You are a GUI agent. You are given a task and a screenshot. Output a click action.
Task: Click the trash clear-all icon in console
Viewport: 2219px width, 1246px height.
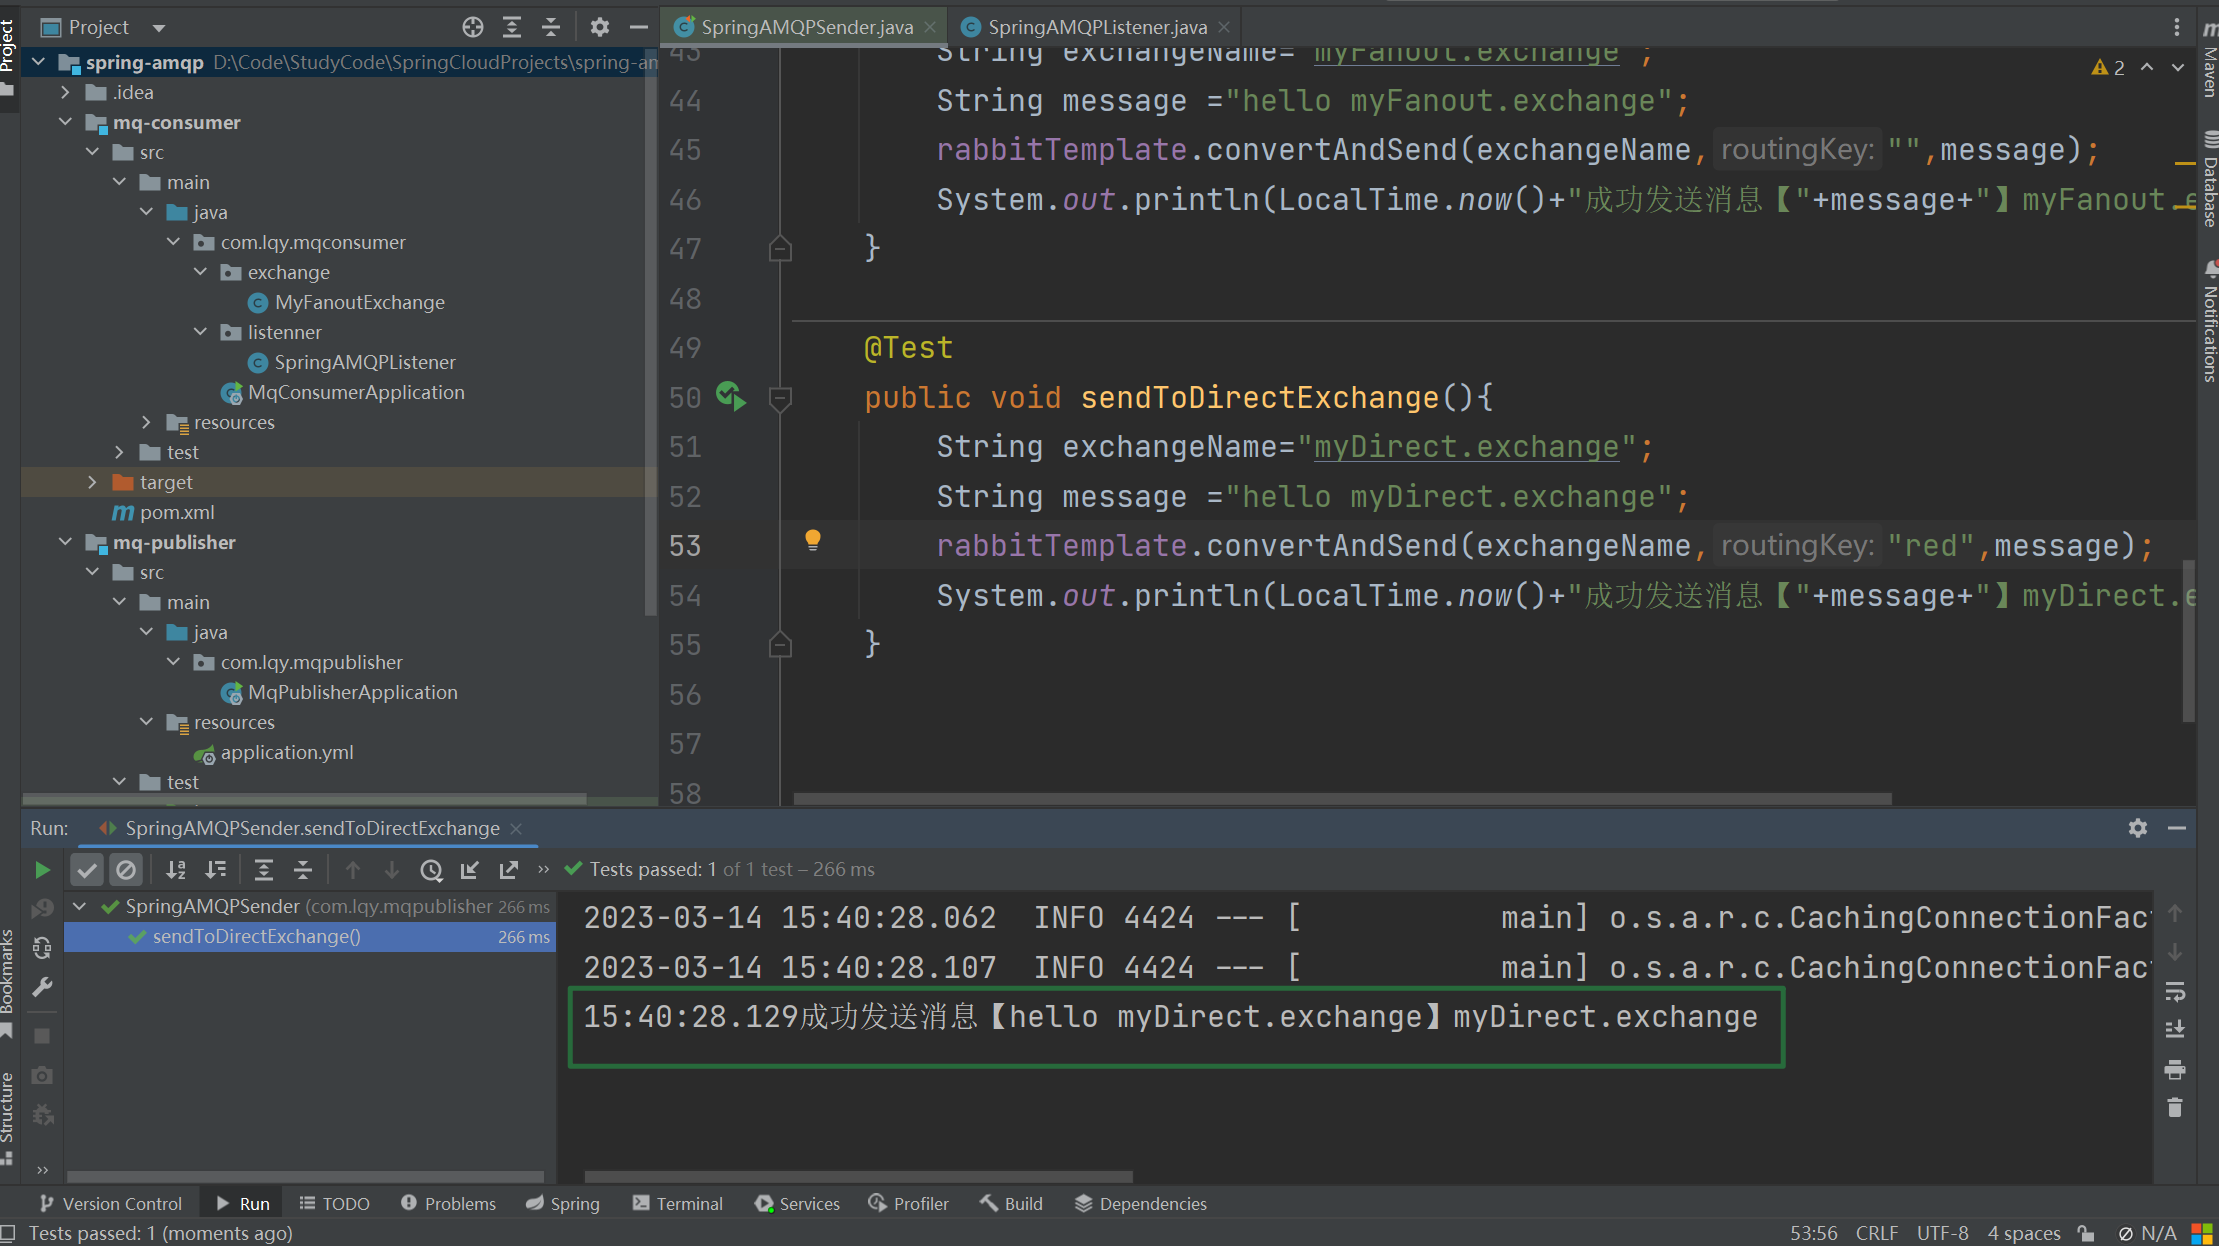point(2174,1108)
